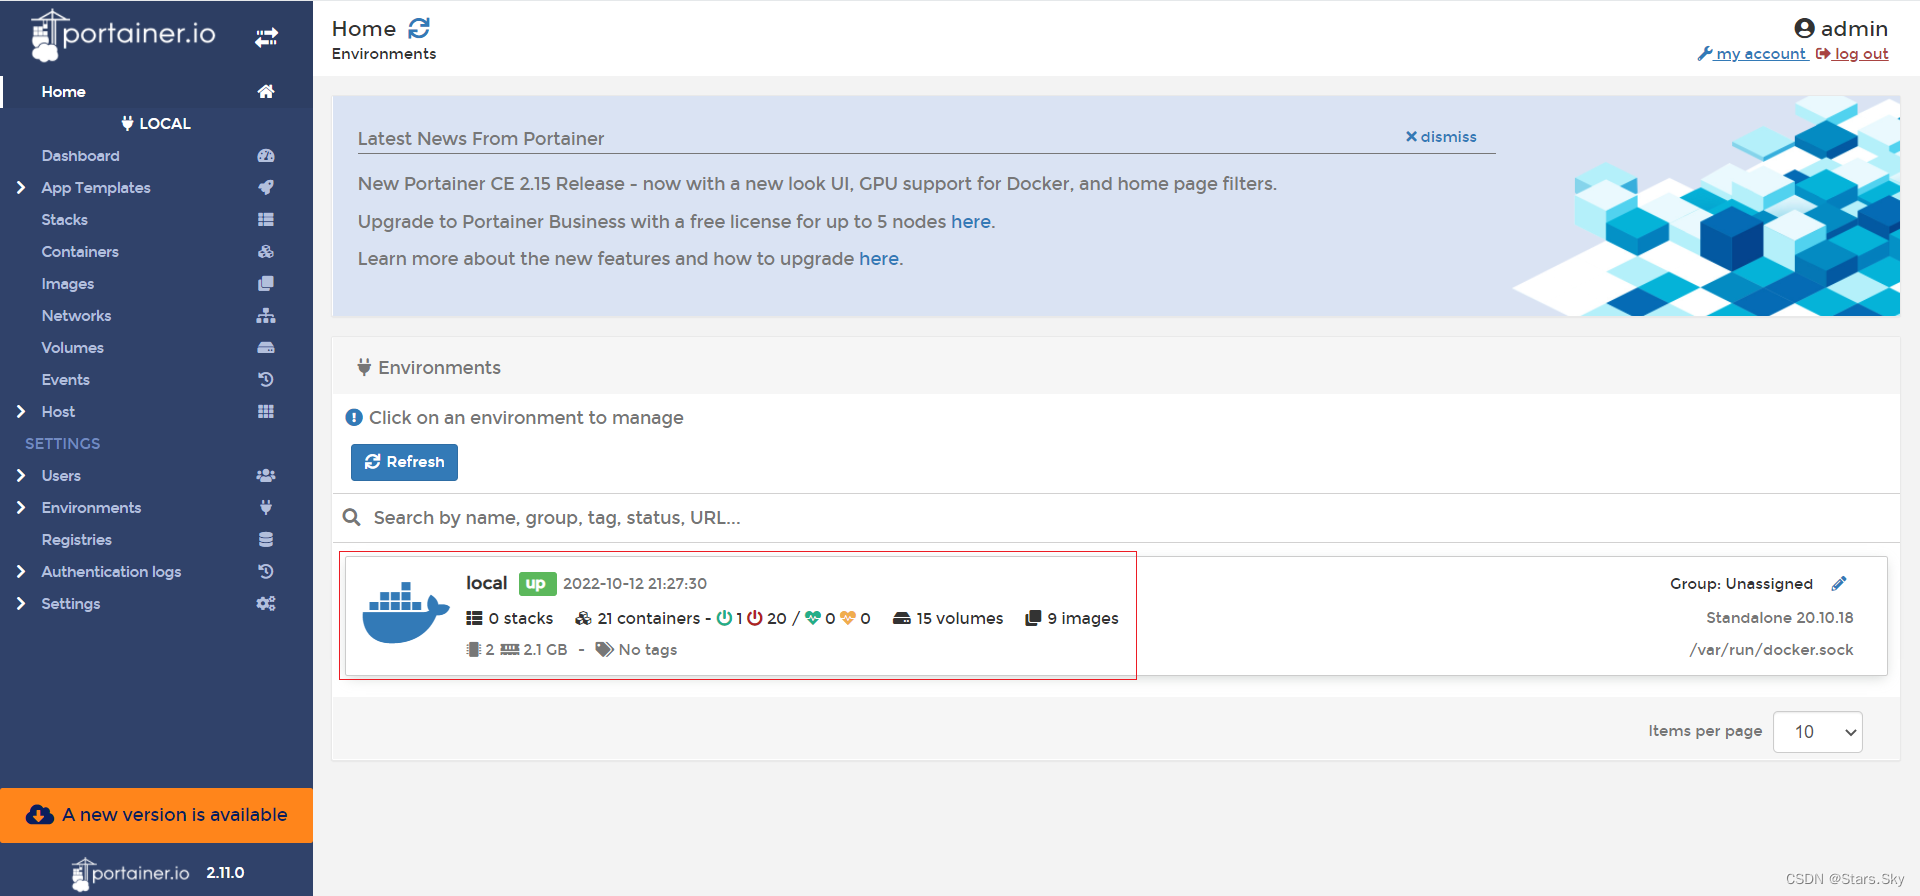1920x896 pixels.
Task: Click the Registries database icon
Action: pyautogui.click(x=266, y=540)
